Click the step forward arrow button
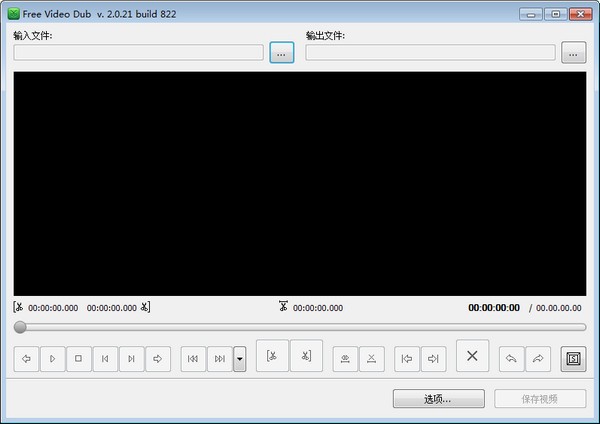 tap(158, 359)
